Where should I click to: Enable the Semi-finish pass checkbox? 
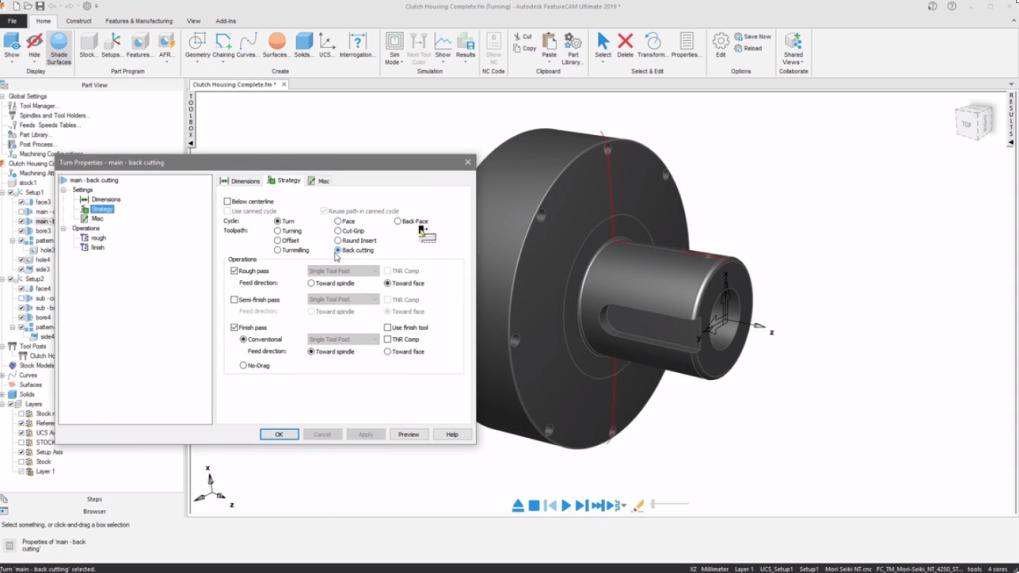click(234, 299)
